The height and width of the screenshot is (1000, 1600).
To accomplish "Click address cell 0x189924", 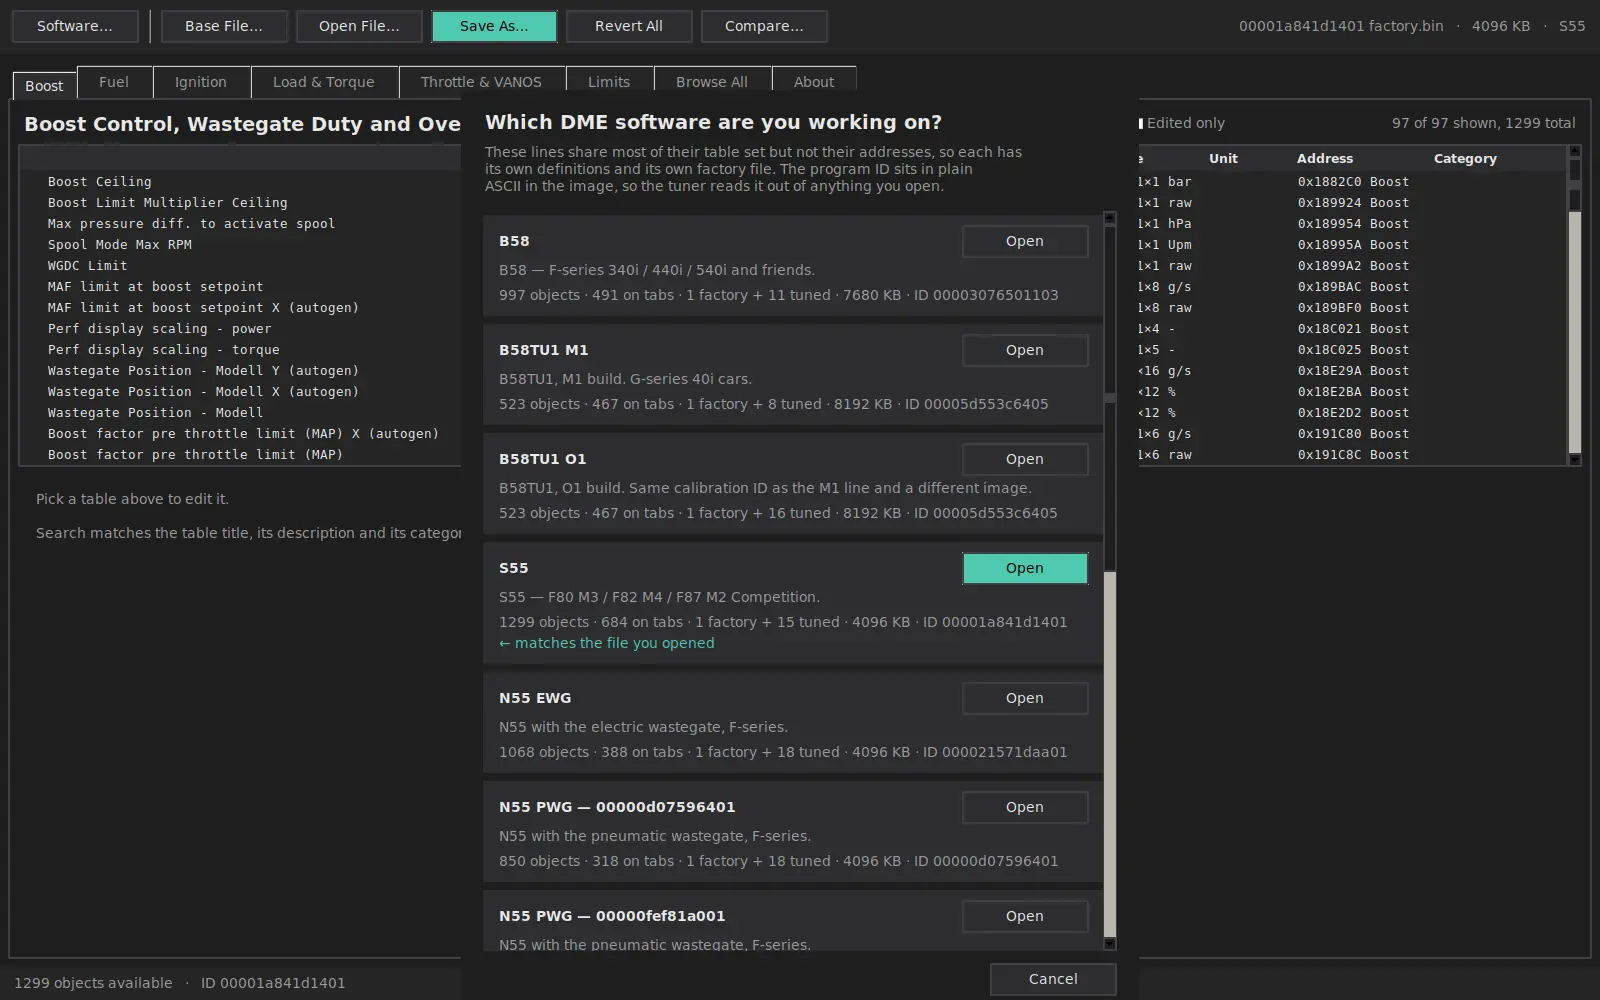I will (1329, 203).
